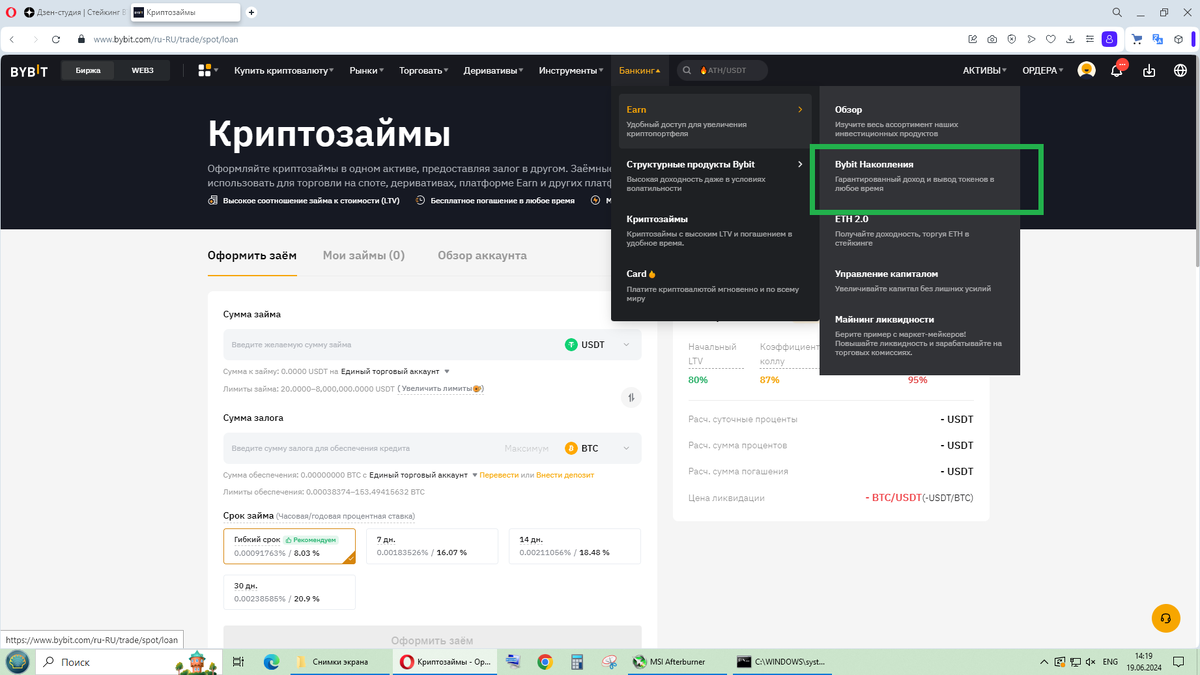Click the padlock site info icon

click(x=82, y=39)
